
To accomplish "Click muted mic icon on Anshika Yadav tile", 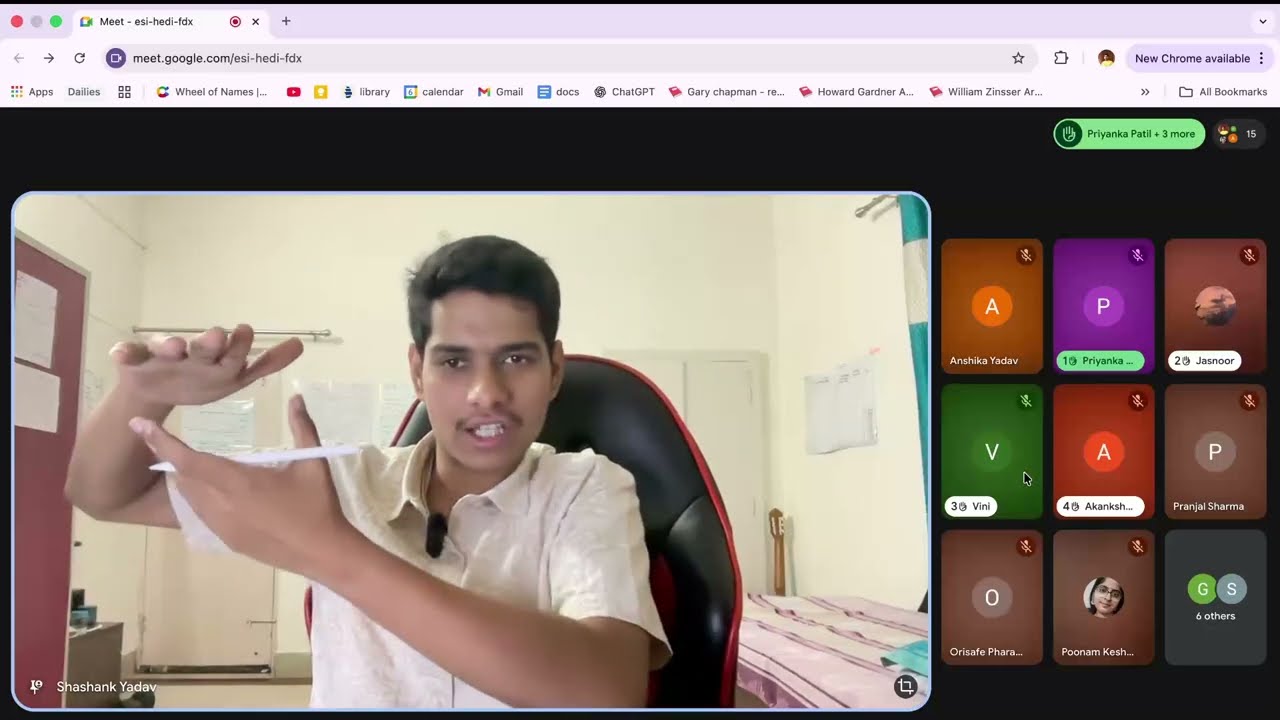I will pos(1026,256).
